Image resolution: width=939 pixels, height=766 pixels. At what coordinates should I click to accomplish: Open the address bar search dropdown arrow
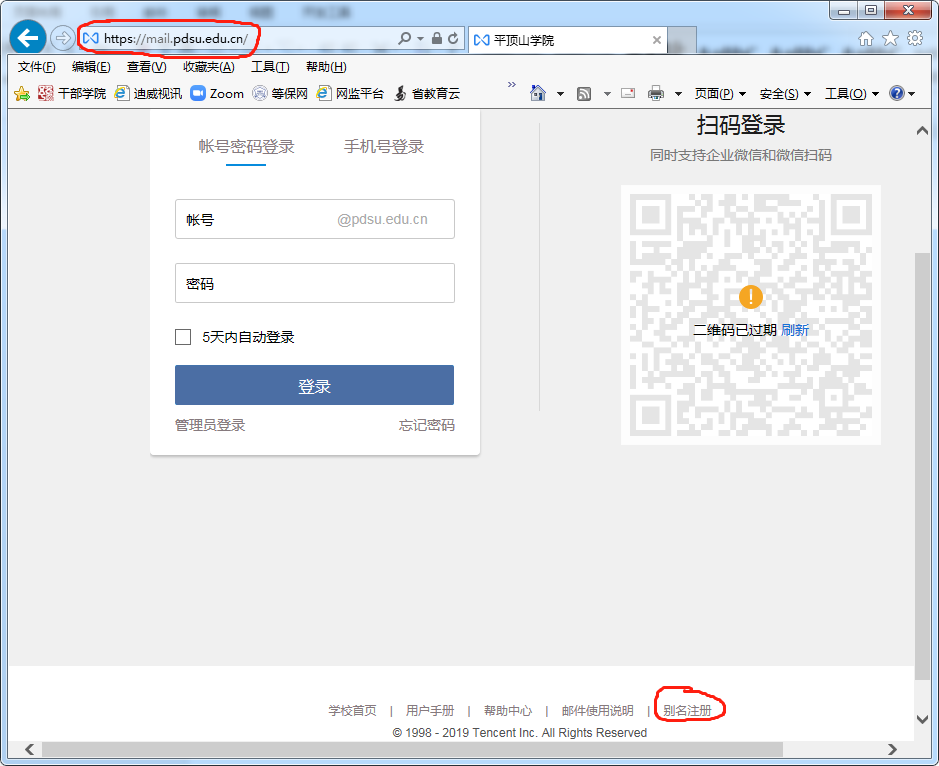click(420, 39)
